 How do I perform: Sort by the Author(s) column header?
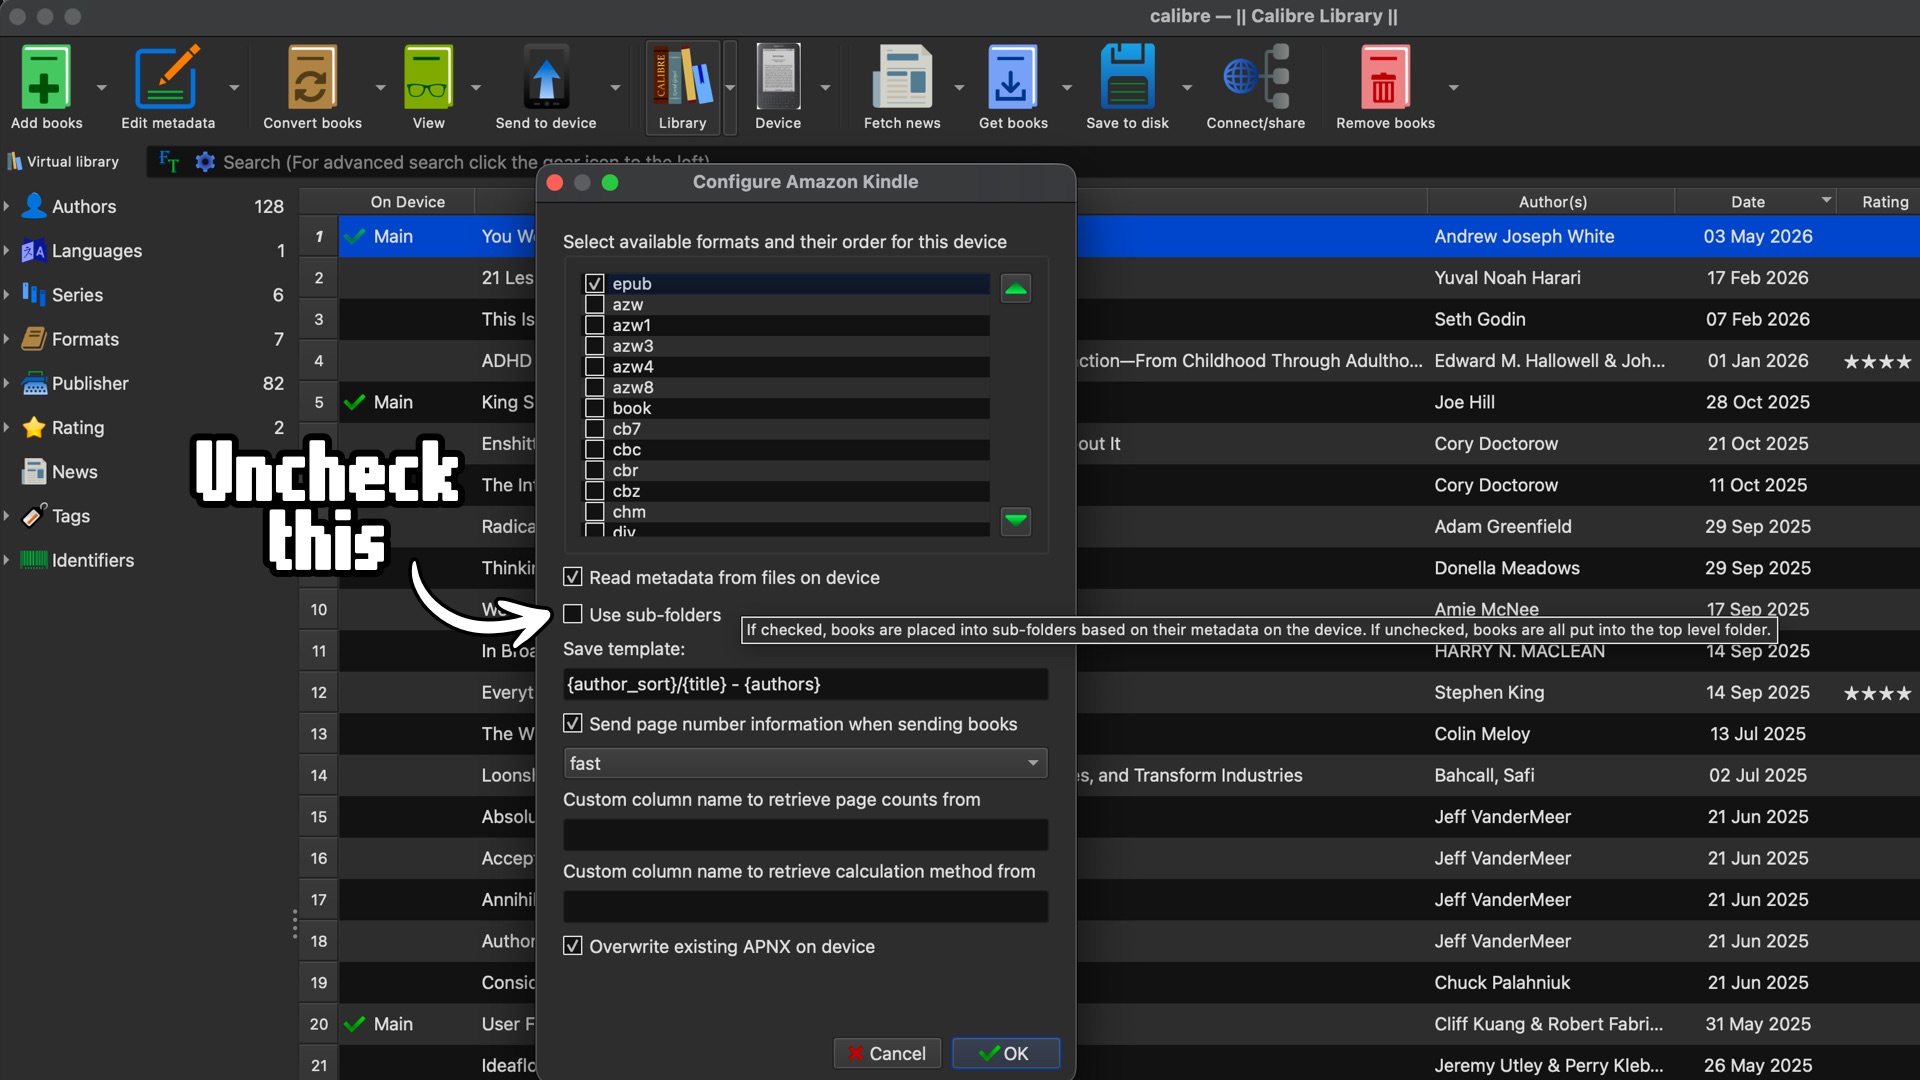pos(1552,202)
